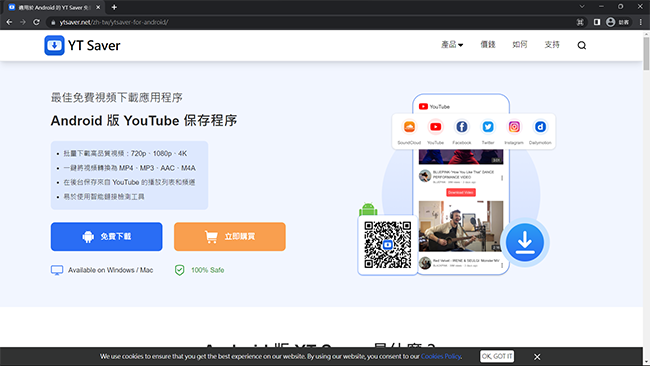Expand the 產品 products dropdown menu
Image resolution: width=650 pixels, height=366 pixels.
click(x=452, y=44)
